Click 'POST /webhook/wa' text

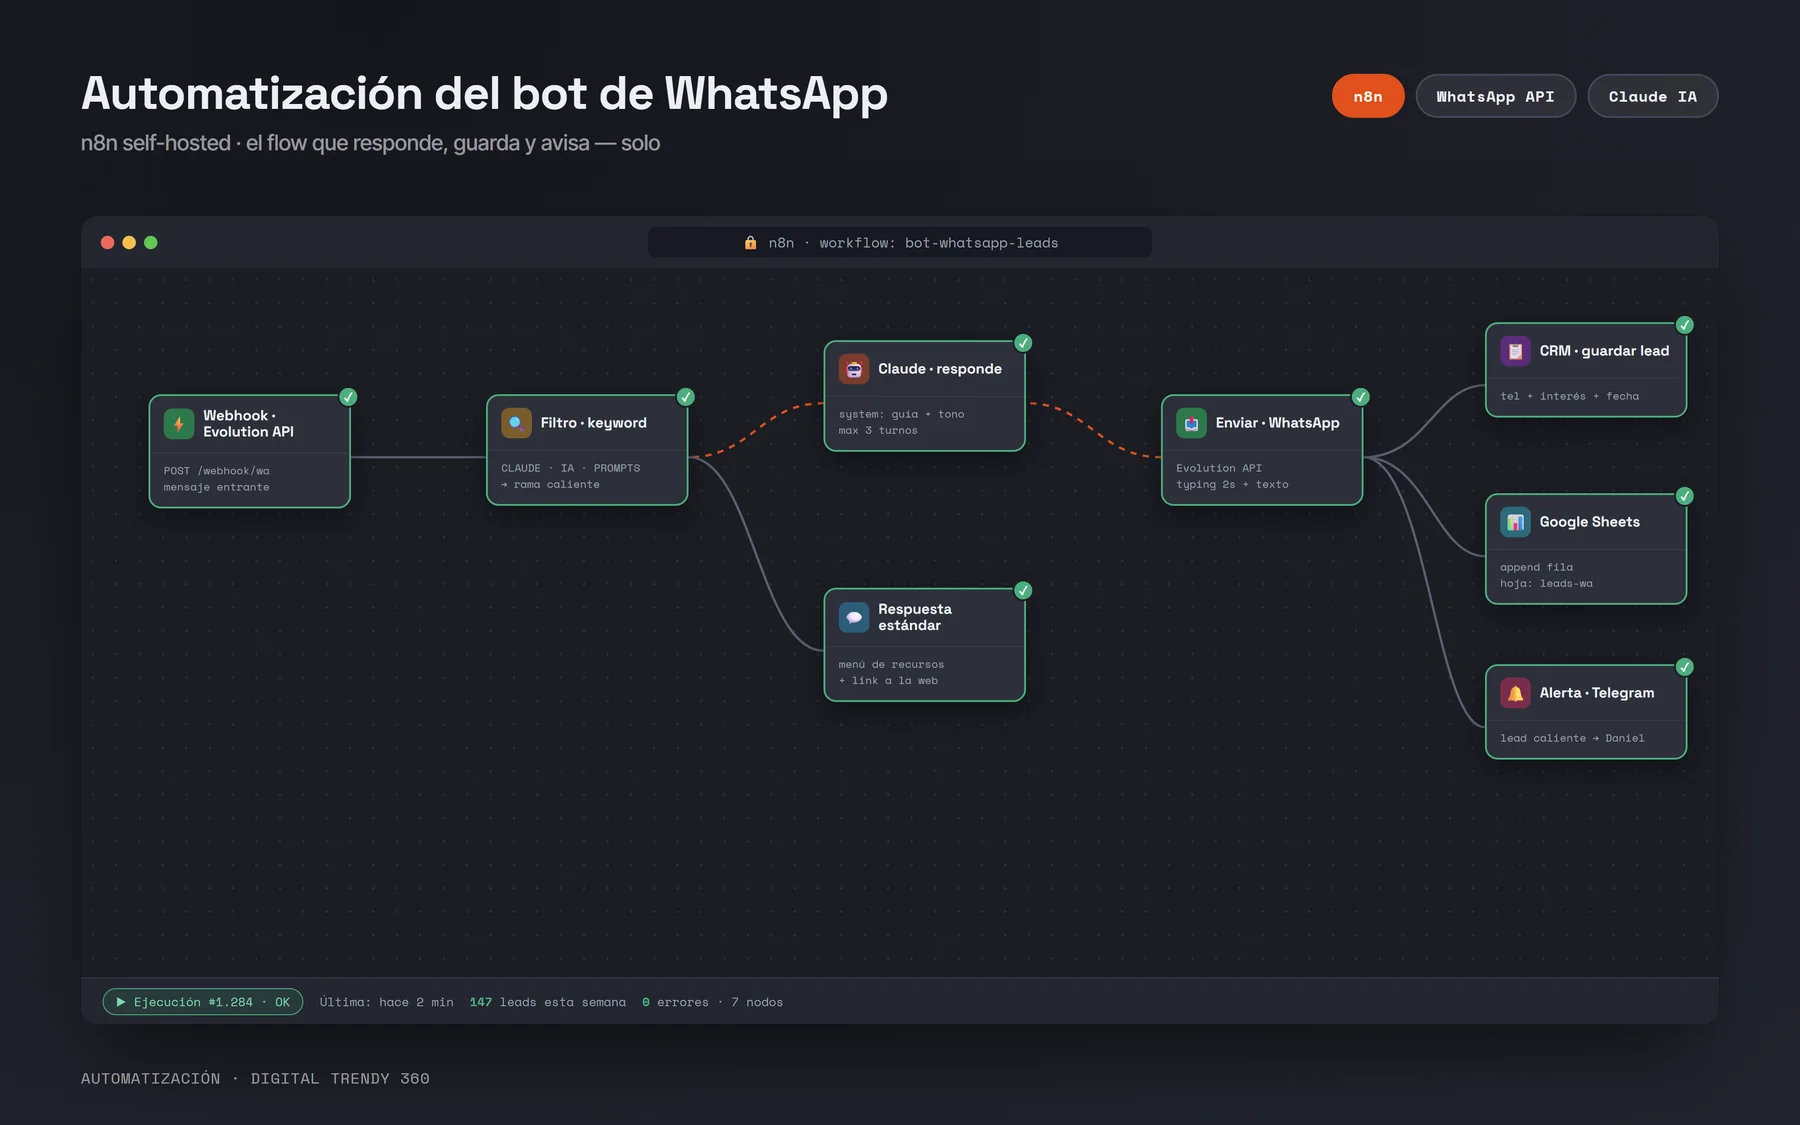coord(217,471)
